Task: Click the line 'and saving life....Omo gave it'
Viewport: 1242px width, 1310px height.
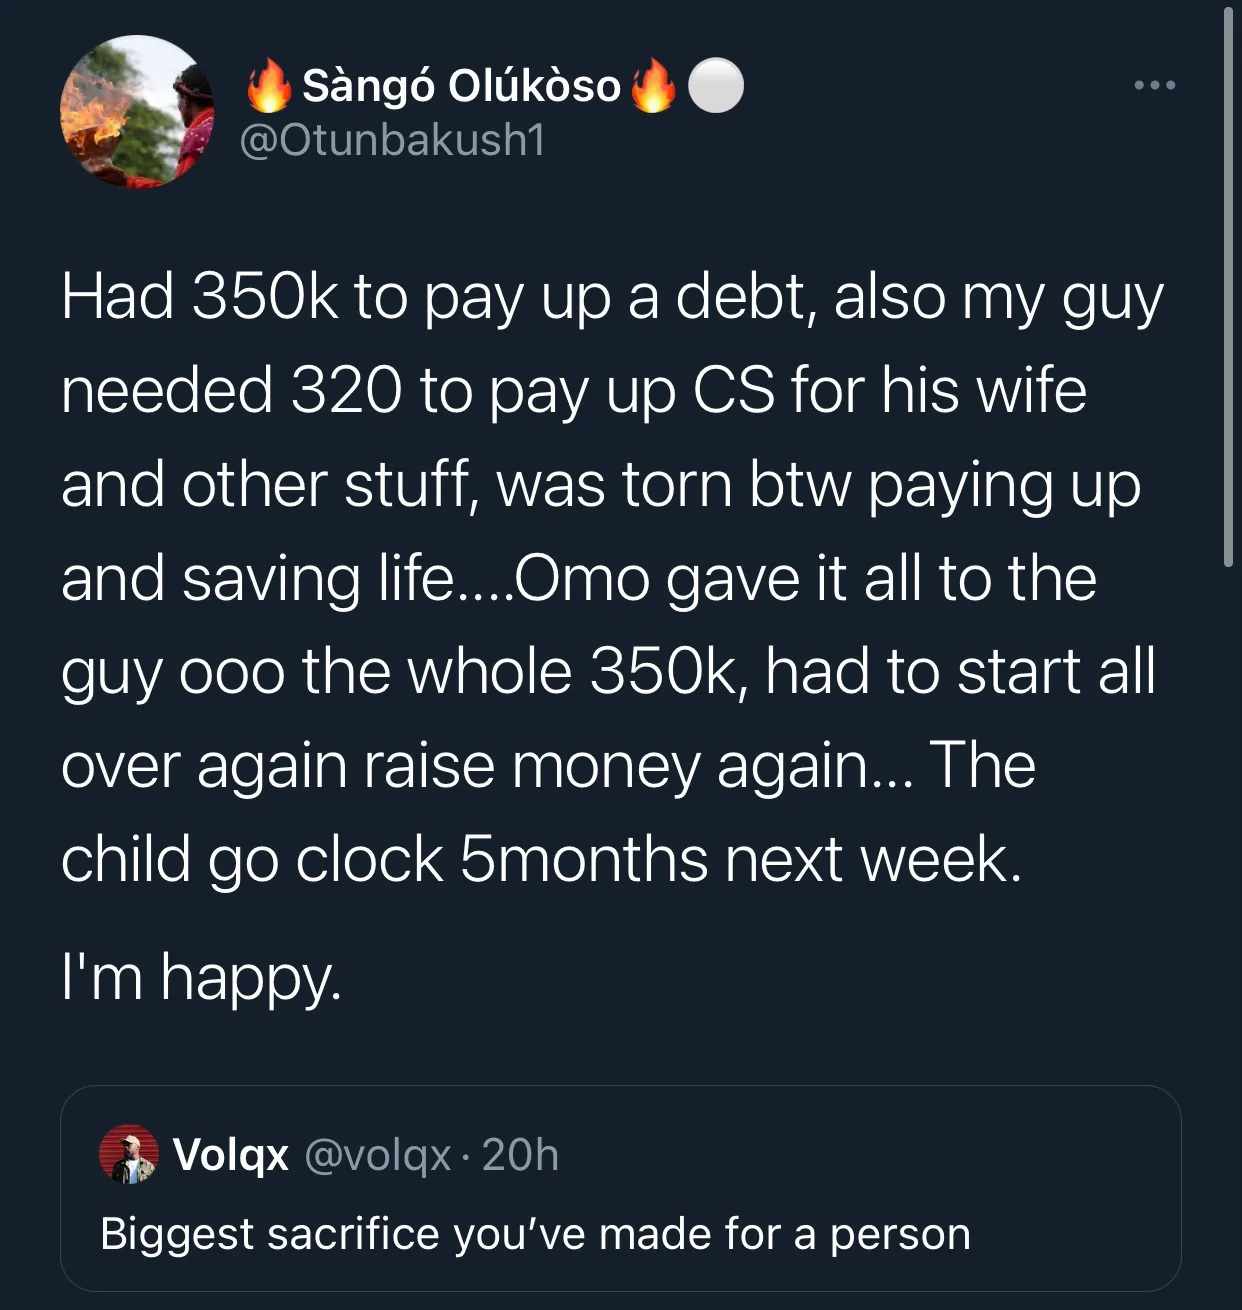Action: (579, 579)
